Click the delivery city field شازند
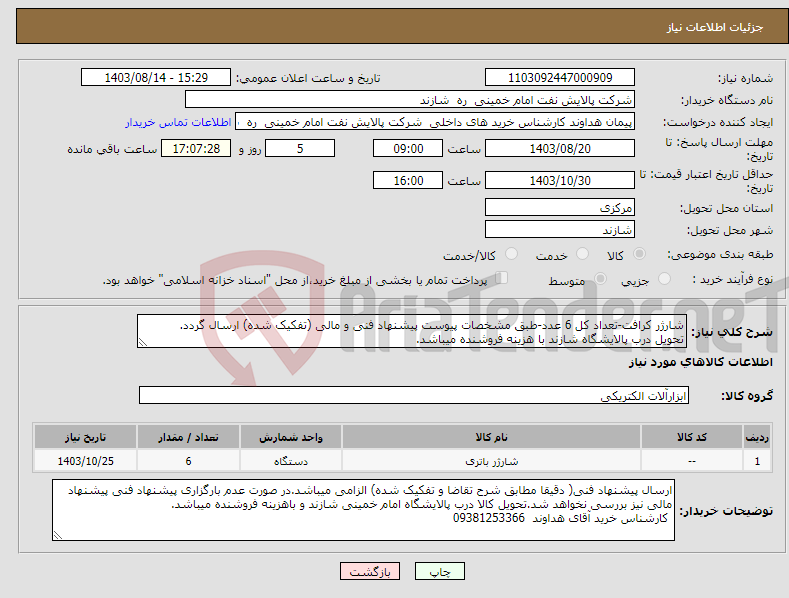The image size is (789, 598). tap(560, 229)
